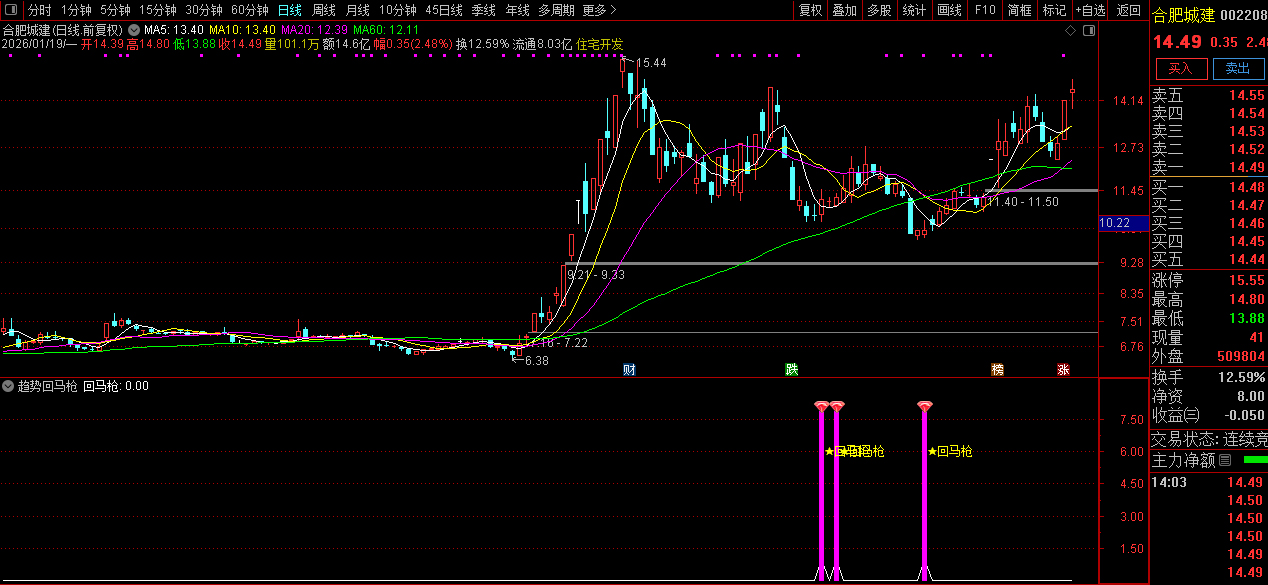
Task: Click the 复权 toolbar button
Action: pos(810,10)
